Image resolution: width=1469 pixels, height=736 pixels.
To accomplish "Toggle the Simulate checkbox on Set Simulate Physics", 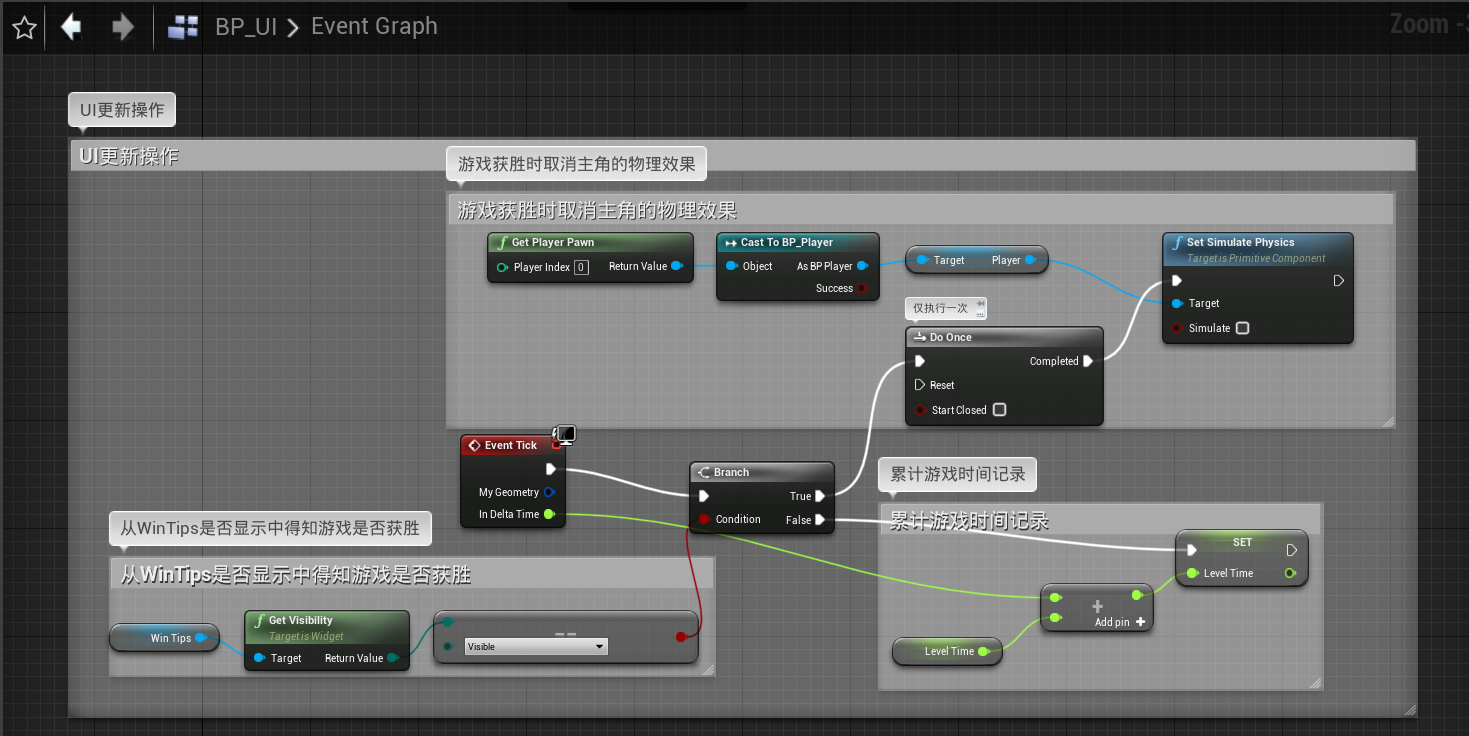I will [x=1242, y=328].
